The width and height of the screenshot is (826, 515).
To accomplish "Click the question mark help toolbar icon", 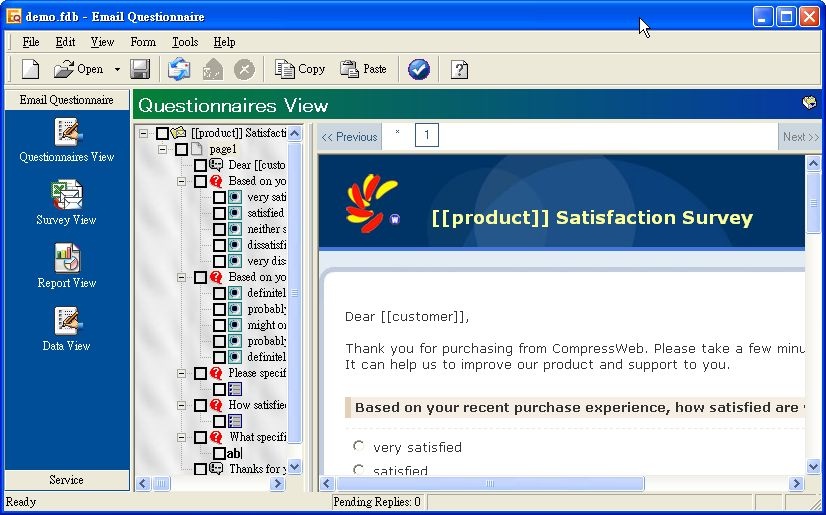I will [x=459, y=69].
